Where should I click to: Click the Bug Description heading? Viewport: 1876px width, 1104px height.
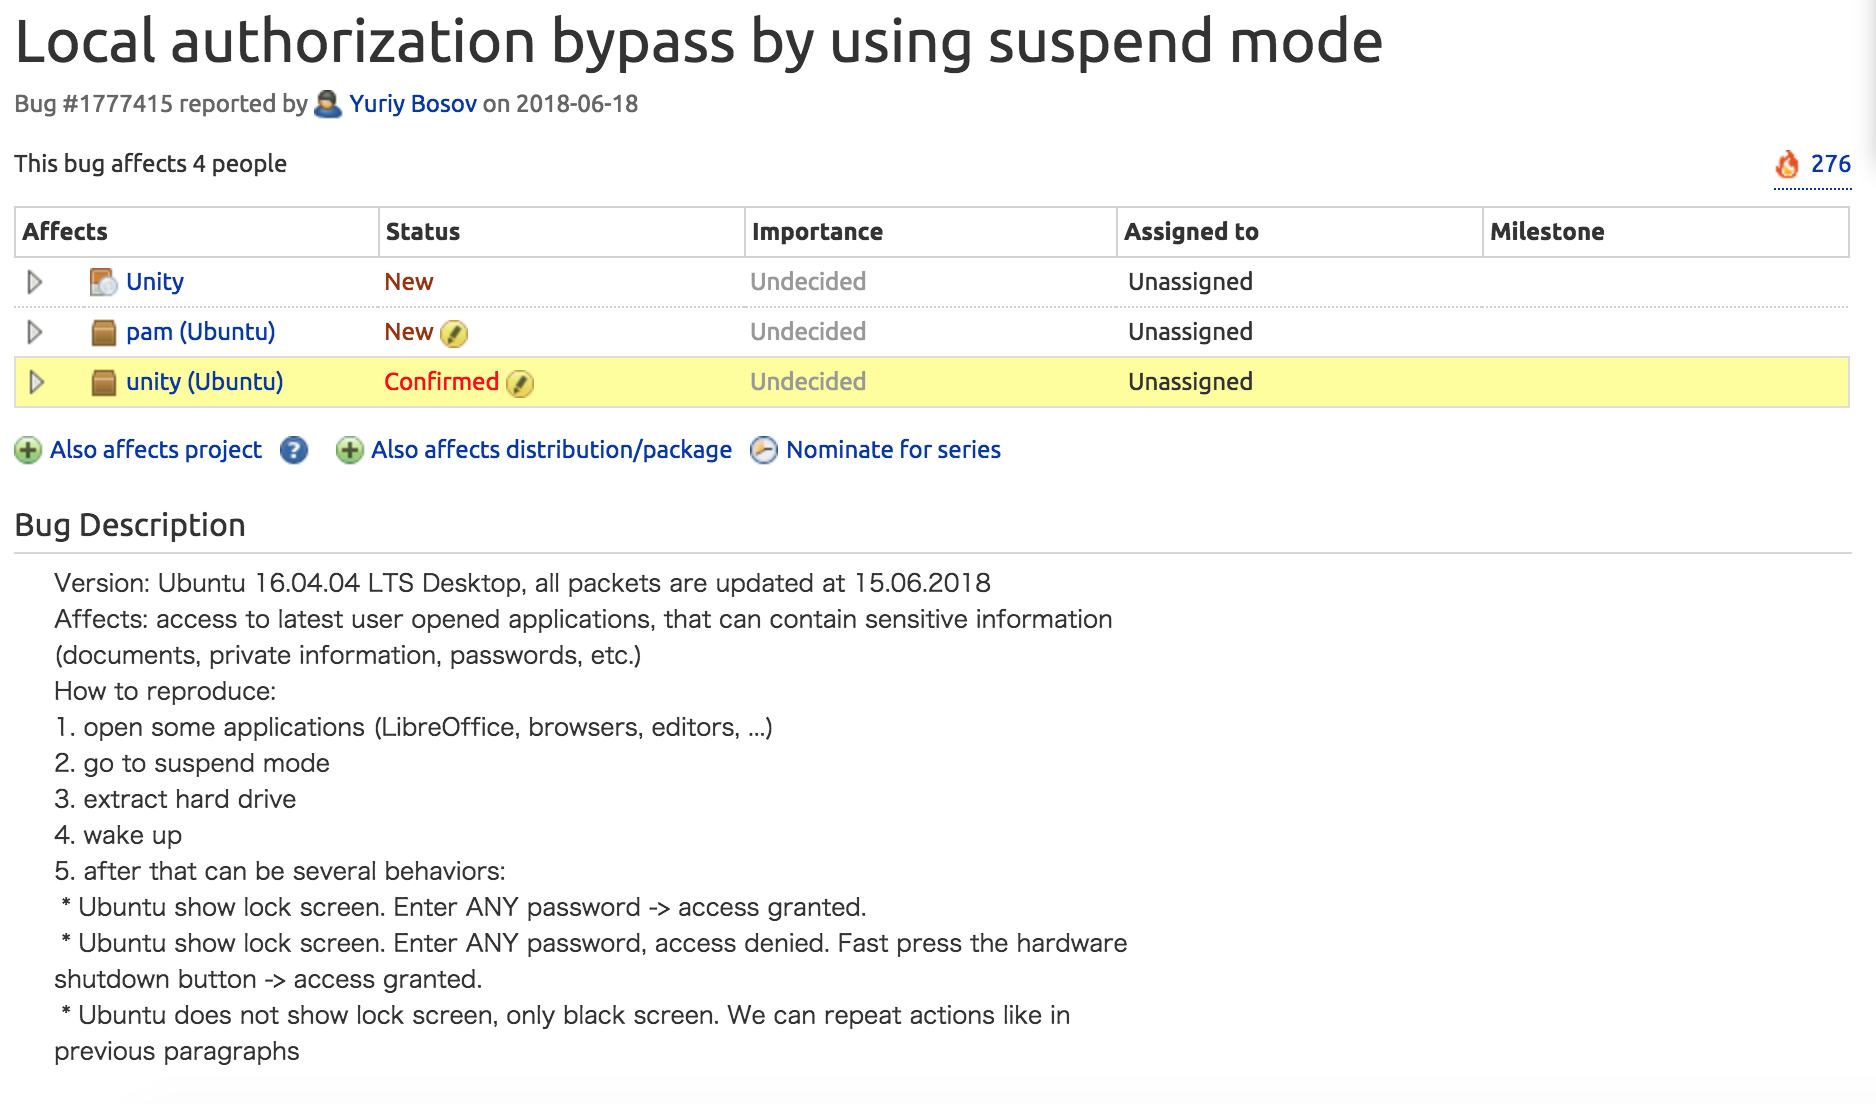pos(130,525)
